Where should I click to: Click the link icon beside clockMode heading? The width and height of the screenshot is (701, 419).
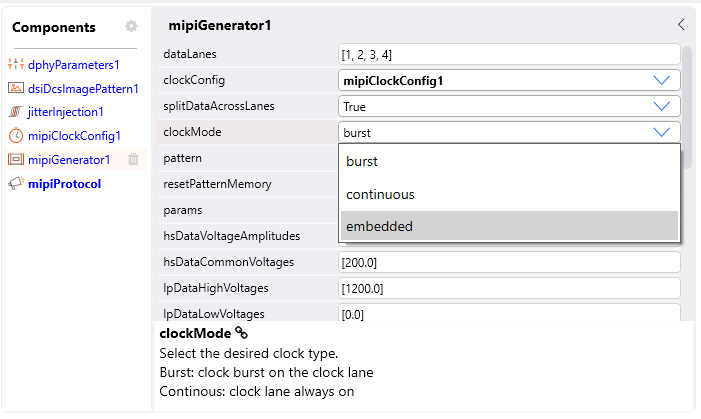[241, 333]
